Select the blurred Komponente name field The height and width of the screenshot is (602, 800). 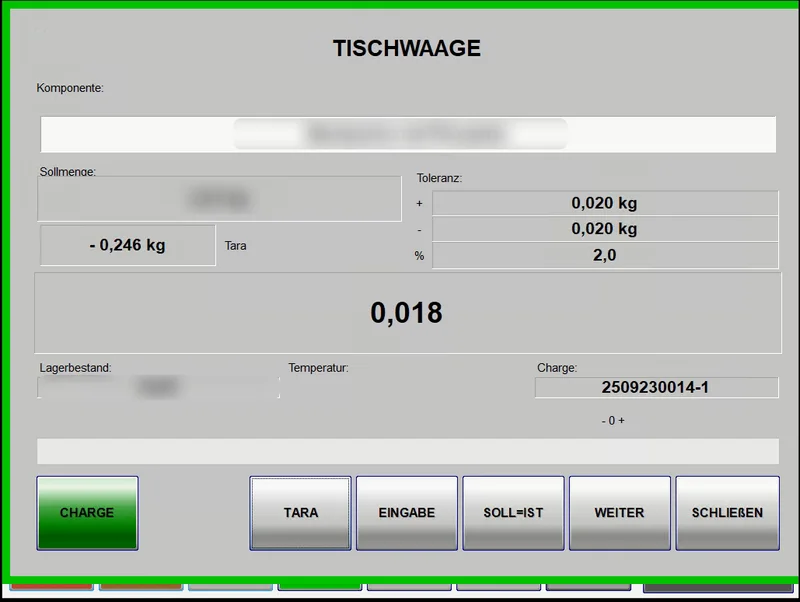[x=408, y=134]
